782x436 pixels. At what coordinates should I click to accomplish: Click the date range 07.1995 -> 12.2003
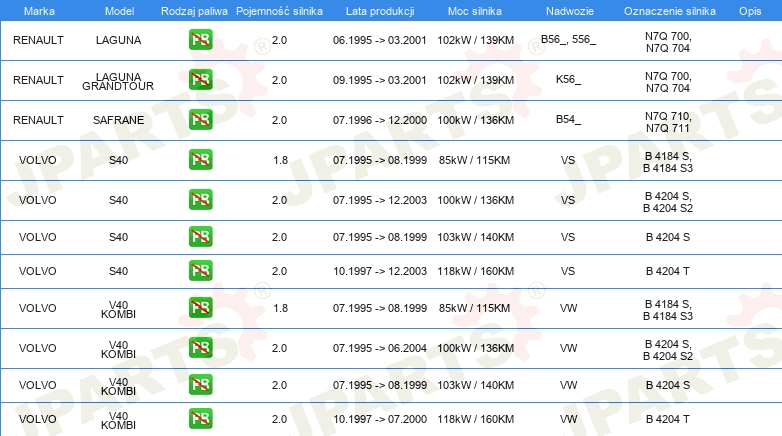pyautogui.click(x=380, y=200)
